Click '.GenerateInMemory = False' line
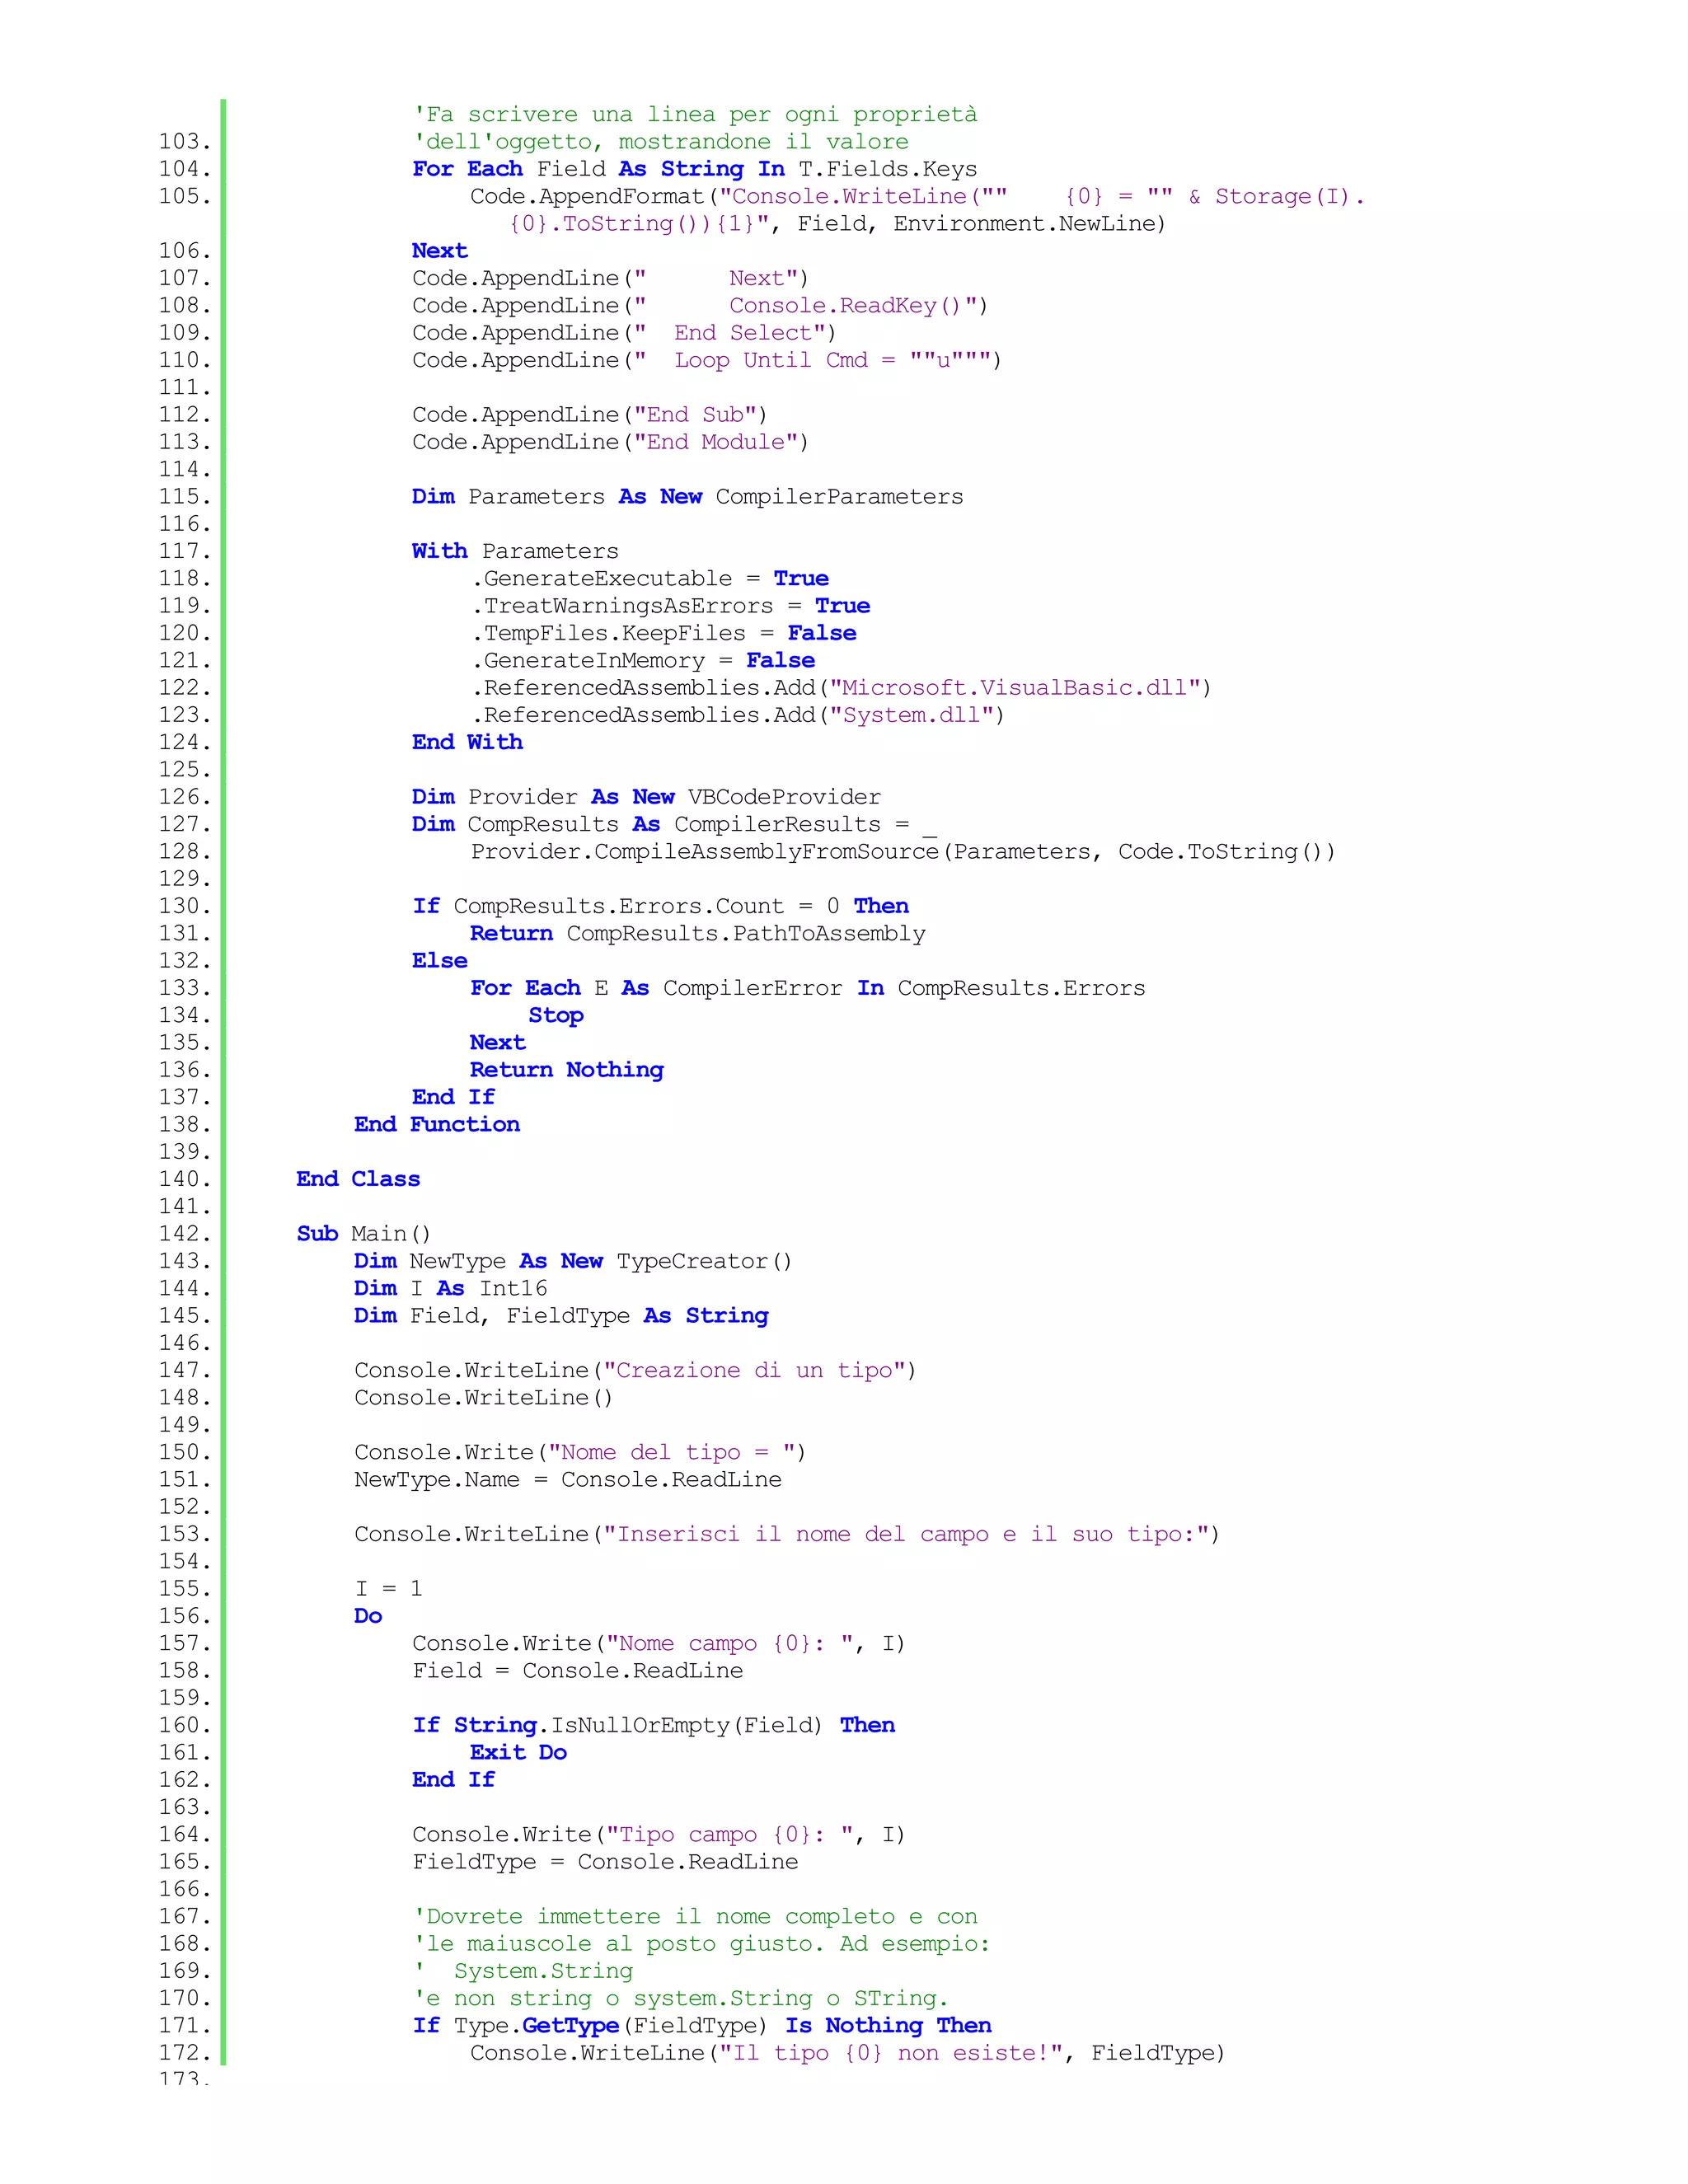Viewport: 1688px width, 2184px height. (642, 661)
